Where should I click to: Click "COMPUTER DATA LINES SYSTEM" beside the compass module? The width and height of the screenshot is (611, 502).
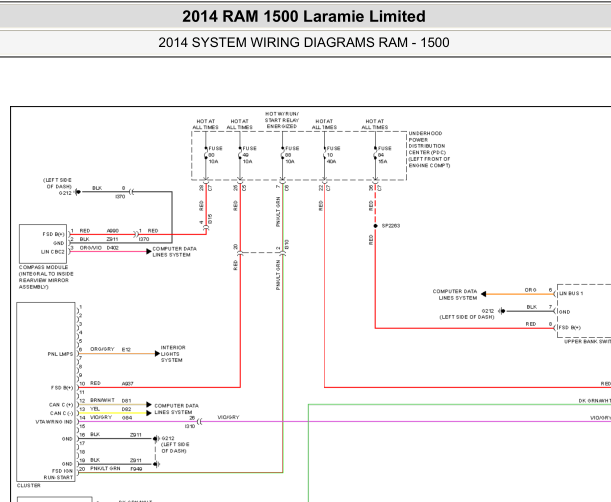tap(174, 252)
